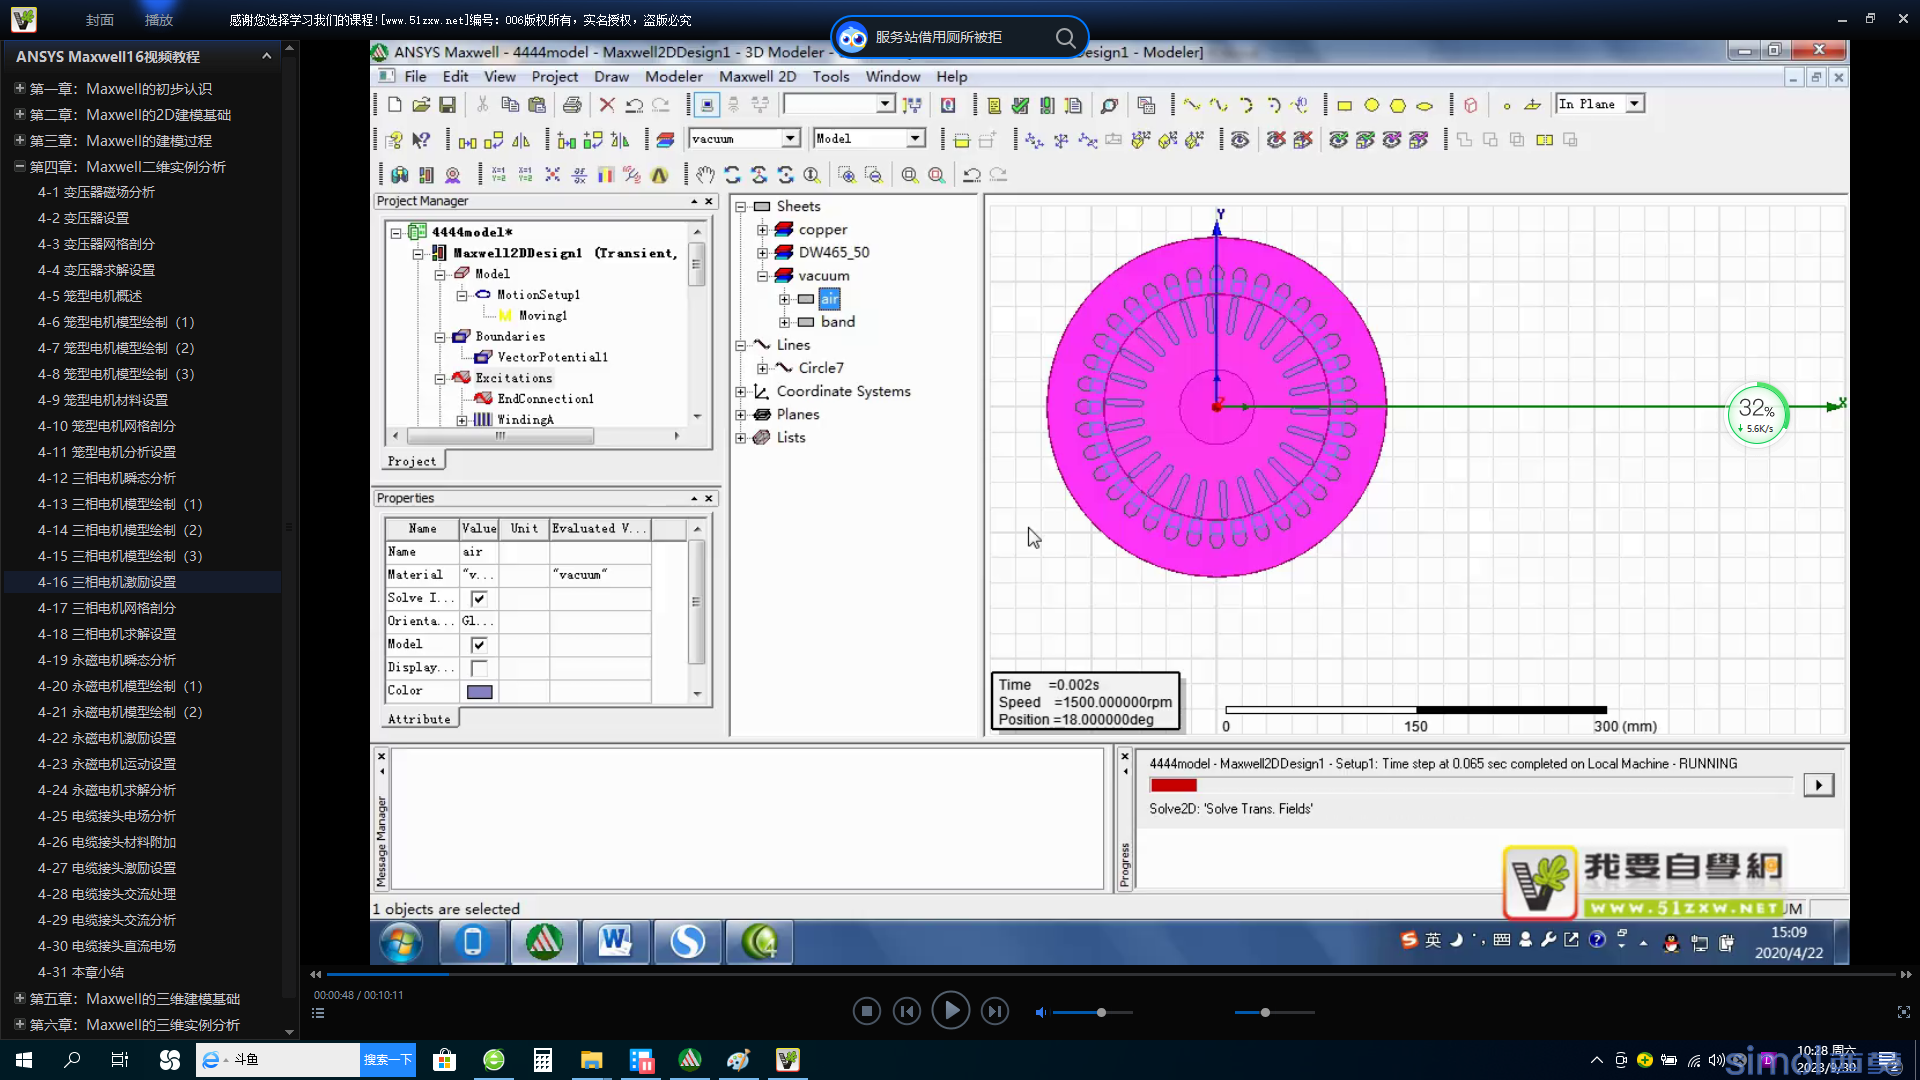Expand the Coordinate Systems node
This screenshot has width=1920, height=1080.
(x=741, y=392)
